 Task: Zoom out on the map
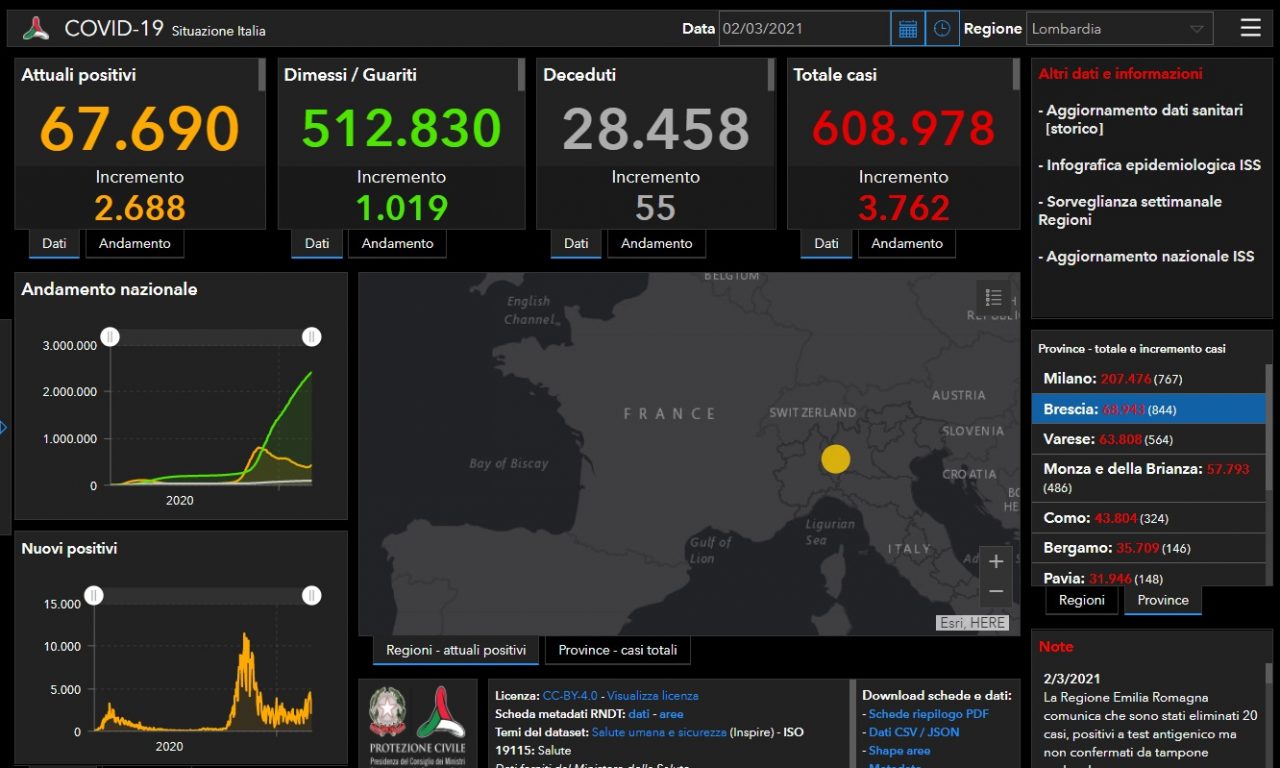[995, 591]
